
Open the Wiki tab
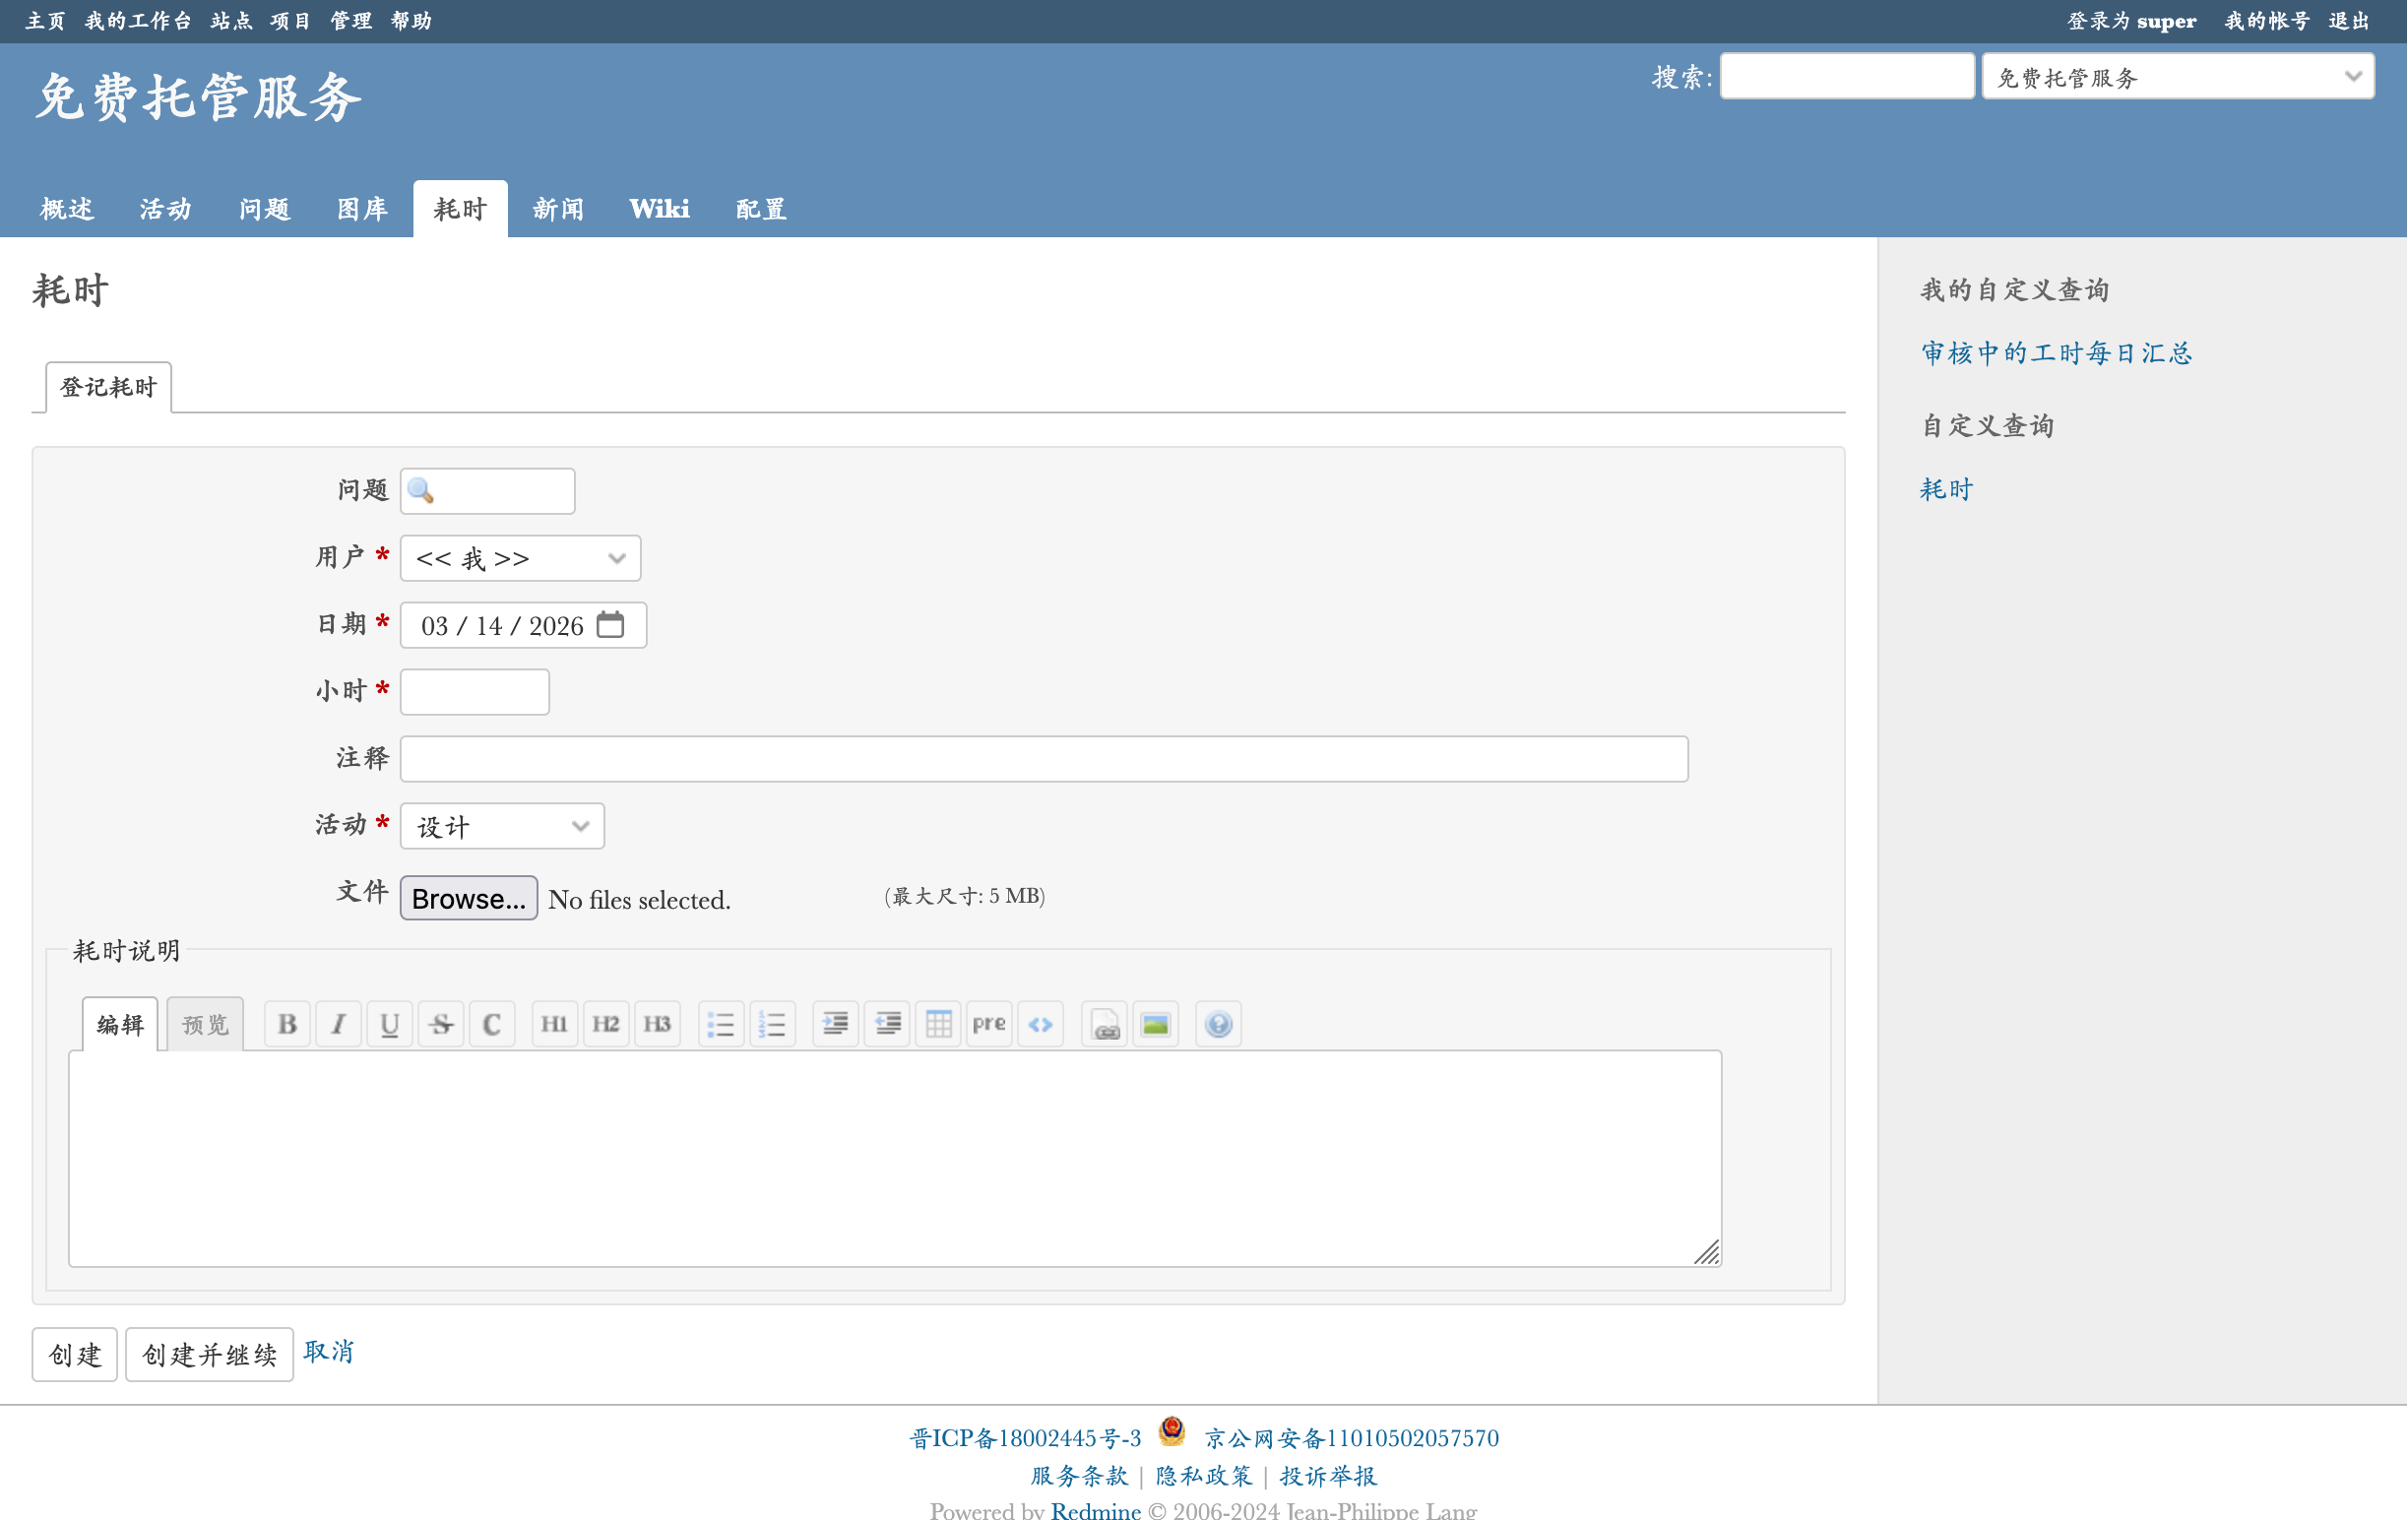(x=659, y=209)
